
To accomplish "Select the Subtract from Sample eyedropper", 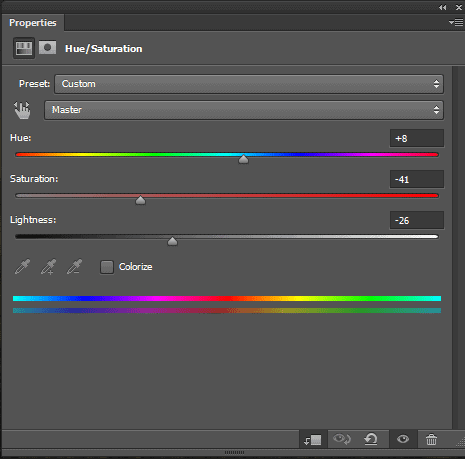I will click(74, 267).
